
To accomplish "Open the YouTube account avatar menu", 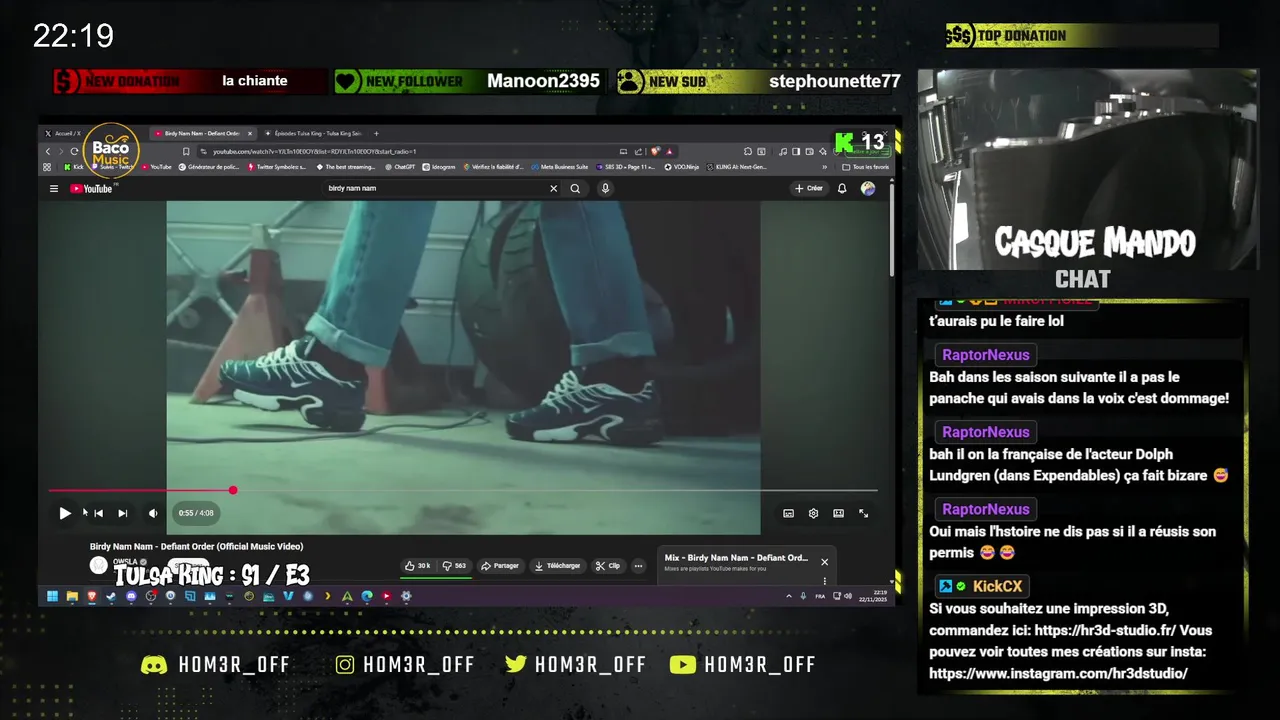I will point(868,188).
